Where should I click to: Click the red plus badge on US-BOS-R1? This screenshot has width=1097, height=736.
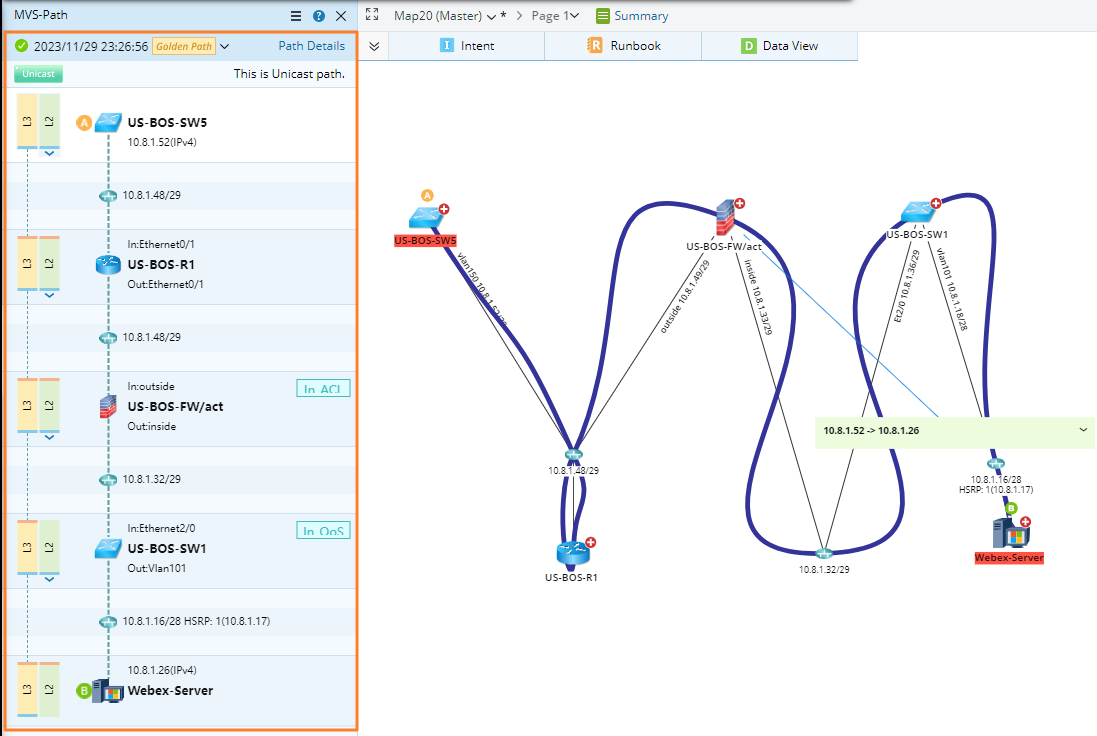tap(590, 543)
